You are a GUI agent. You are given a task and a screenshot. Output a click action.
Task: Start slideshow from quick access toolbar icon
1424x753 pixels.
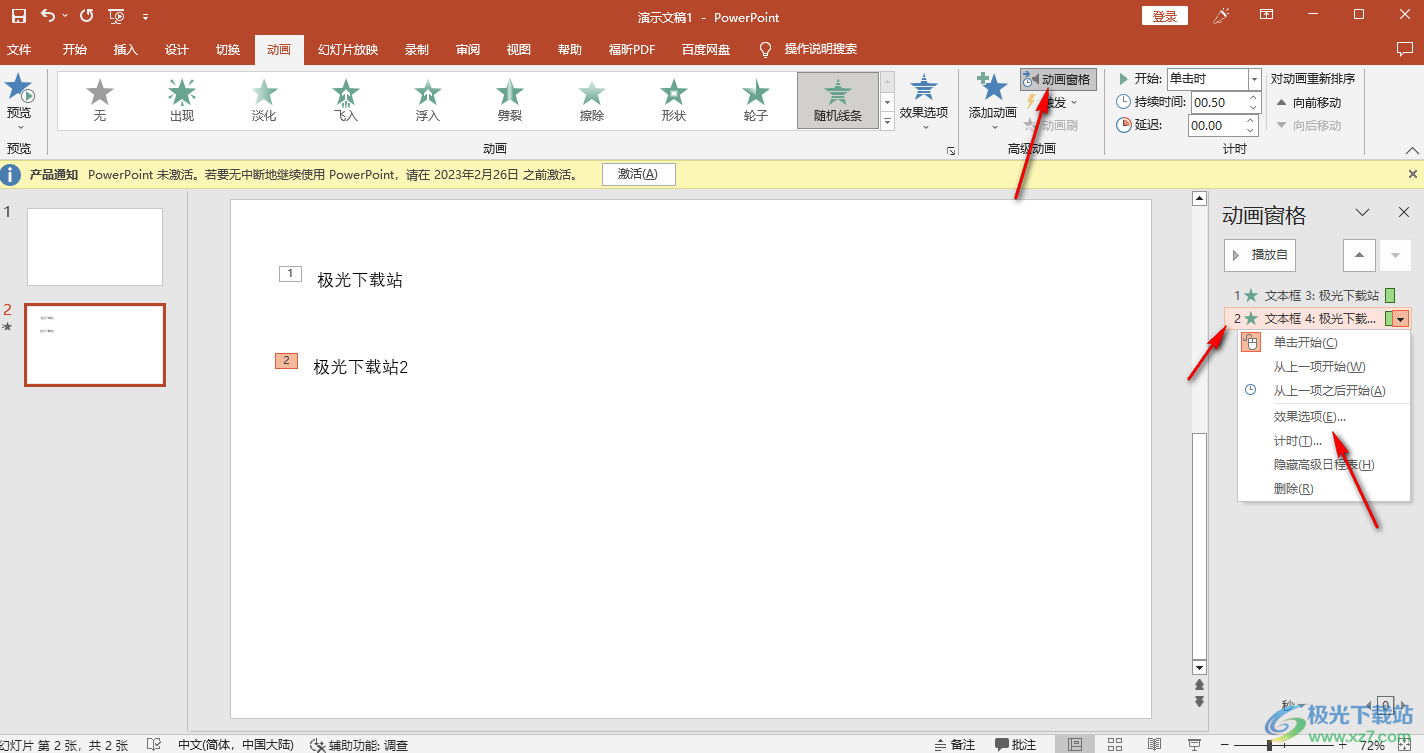[x=117, y=16]
